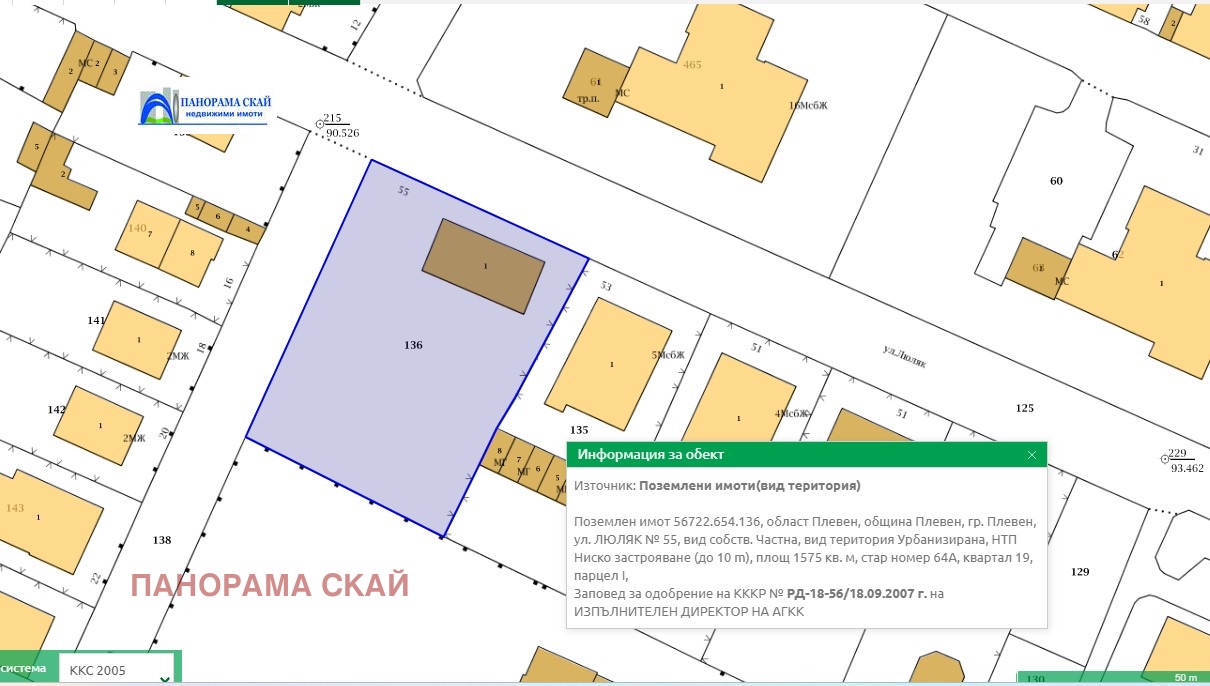Click the ул. Люляк street label

click(904, 357)
